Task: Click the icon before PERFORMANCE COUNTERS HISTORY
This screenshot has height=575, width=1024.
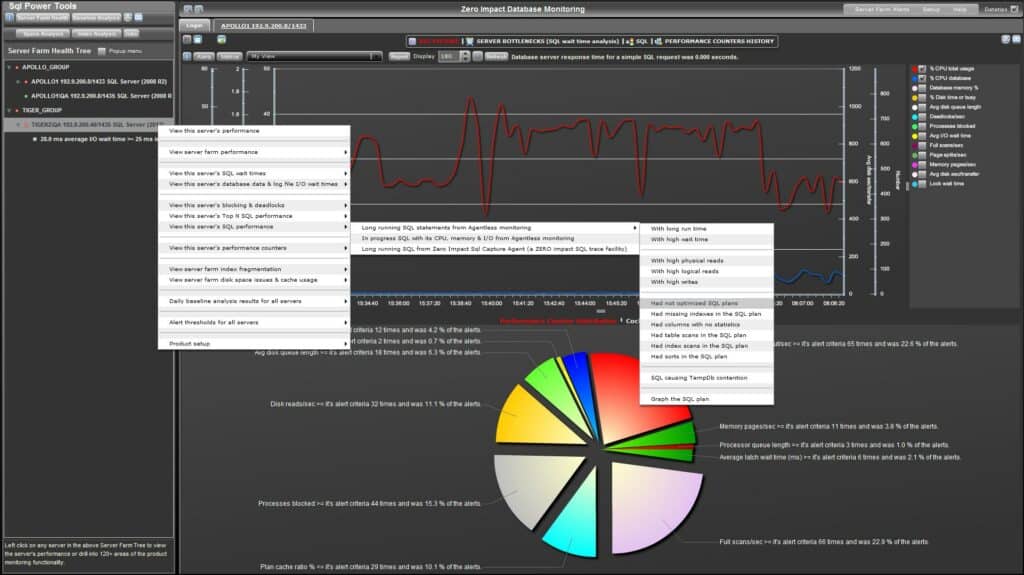Action: 658,41
